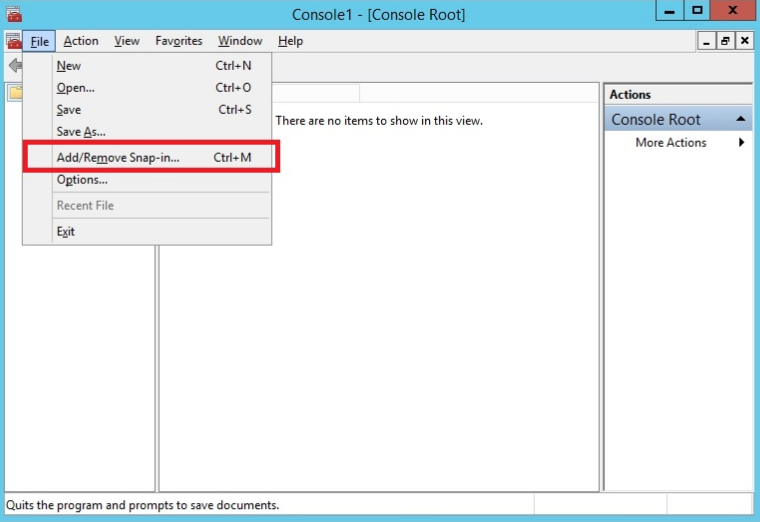This screenshot has width=760, height=522.
Task: Select the Console Root folder icon
Action: click(x=15, y=93)
